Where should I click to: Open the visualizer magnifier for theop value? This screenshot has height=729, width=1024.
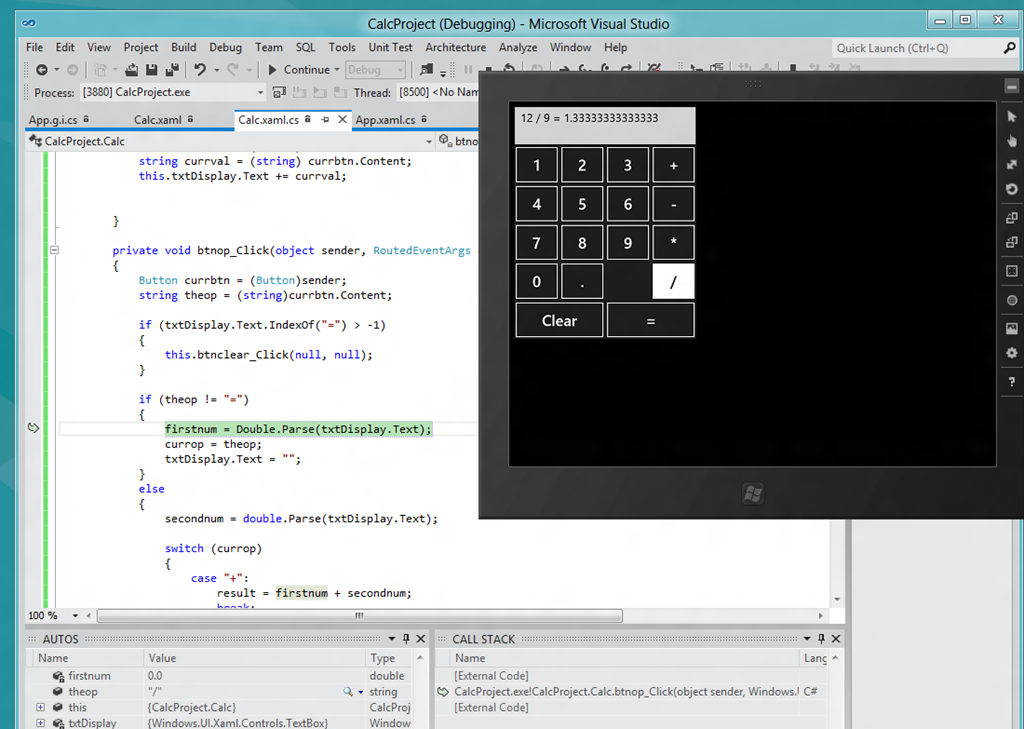pos(348,692)
